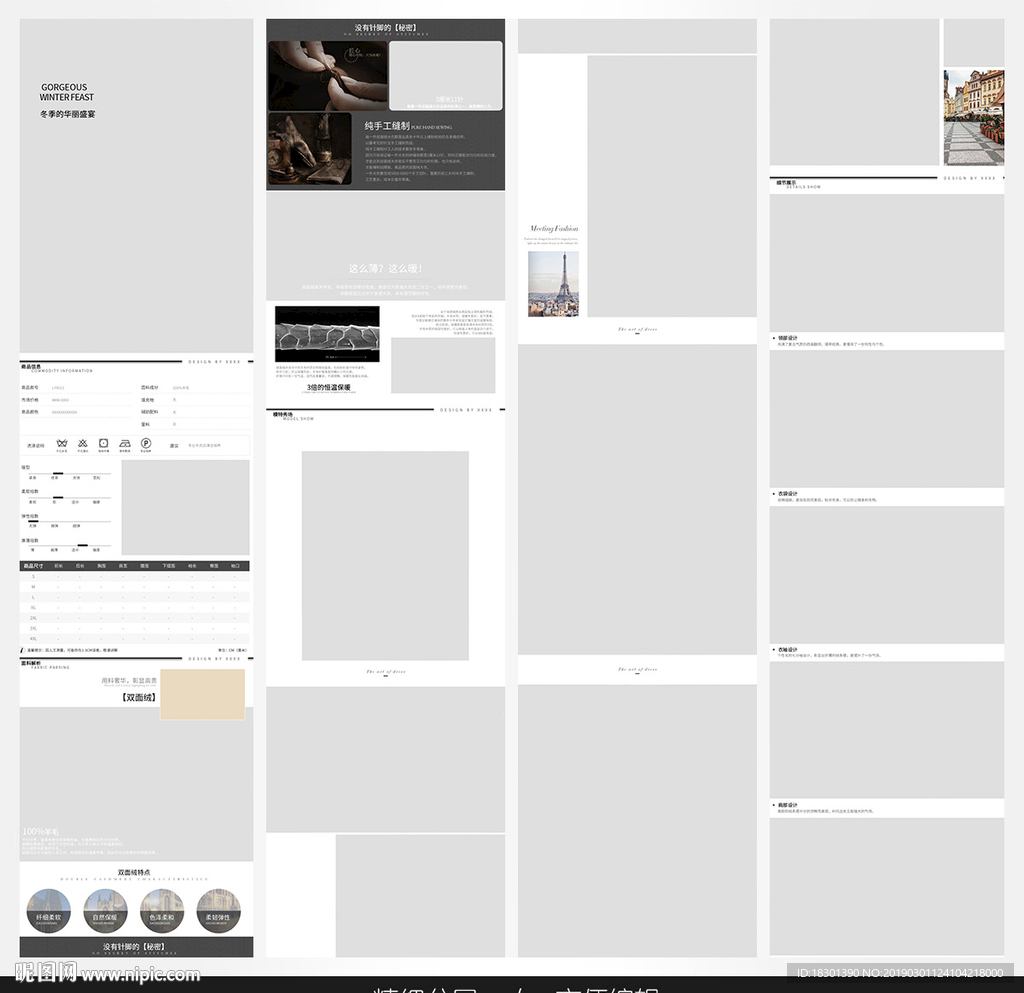Click the vintage sewing tools photo
1024x993 pixels.
tap(310, 149)
